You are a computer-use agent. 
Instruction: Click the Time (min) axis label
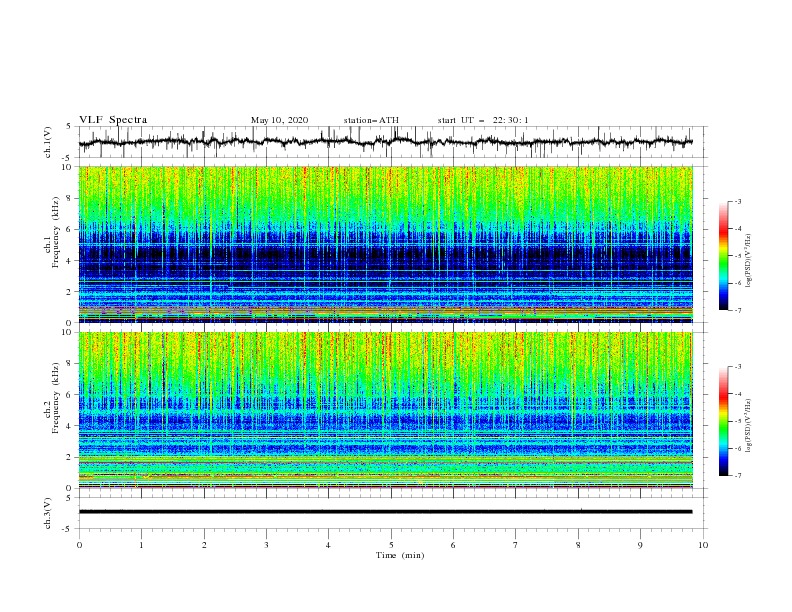click(x=400, y=555)
